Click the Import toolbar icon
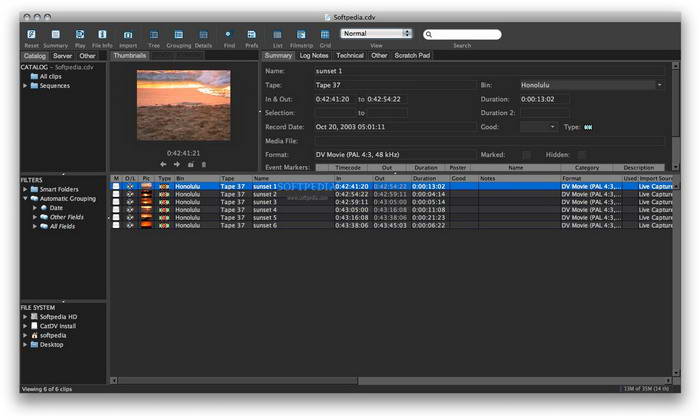Image resolution: width=700 pixels, height=420 pixels. click(128, 34)
